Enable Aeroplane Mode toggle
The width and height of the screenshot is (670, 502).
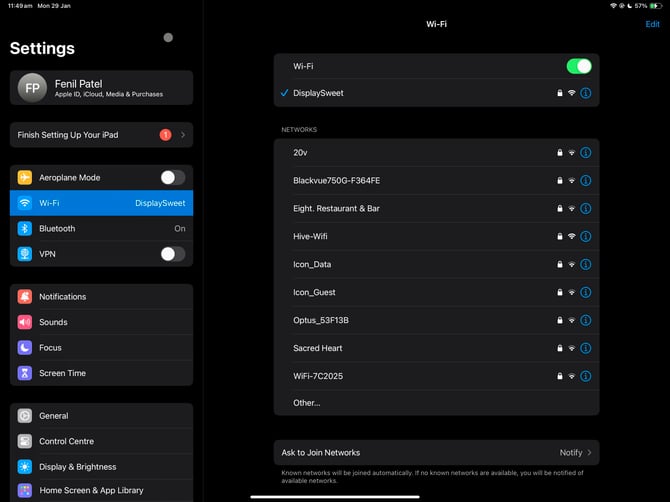point(172,178)
